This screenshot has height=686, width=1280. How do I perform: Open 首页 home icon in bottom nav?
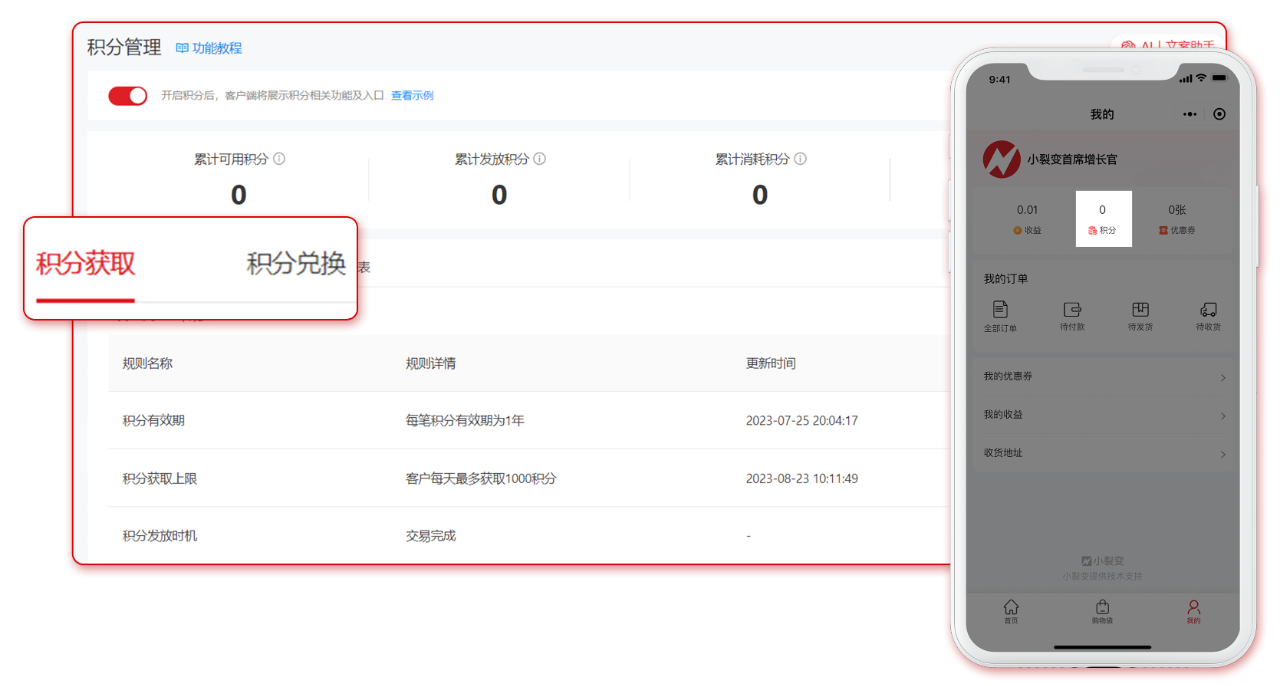click(1011, 608)
